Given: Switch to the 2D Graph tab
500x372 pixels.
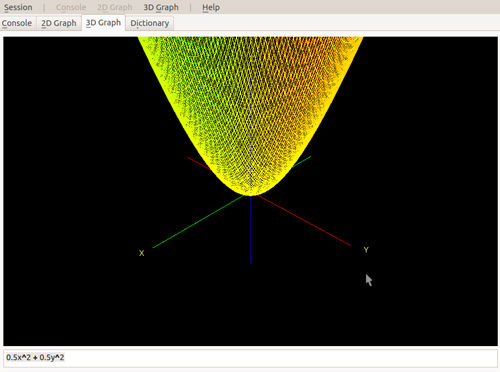Looking at the screenshot, I should pyautogui.click(x=59, y=23).
